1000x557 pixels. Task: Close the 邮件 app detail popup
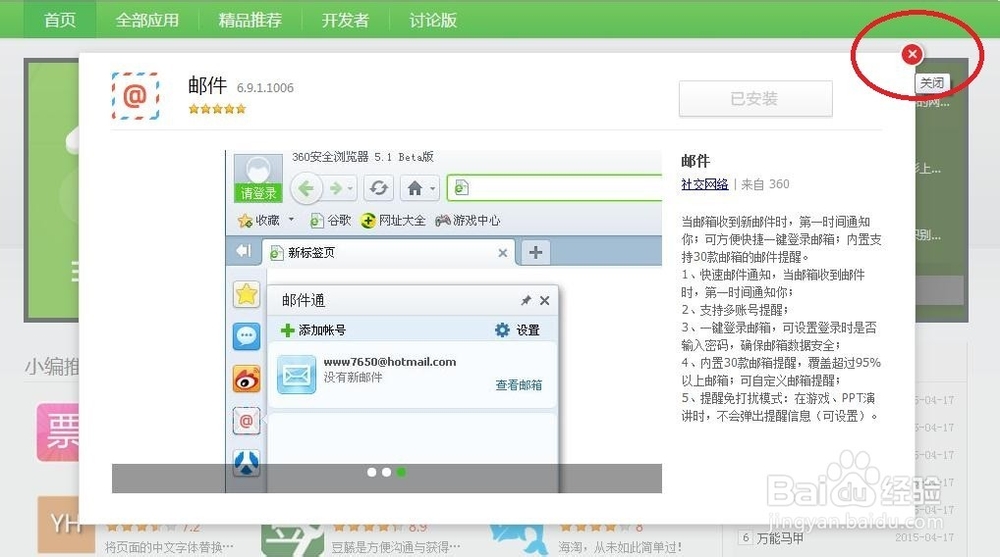coord(912,54)
